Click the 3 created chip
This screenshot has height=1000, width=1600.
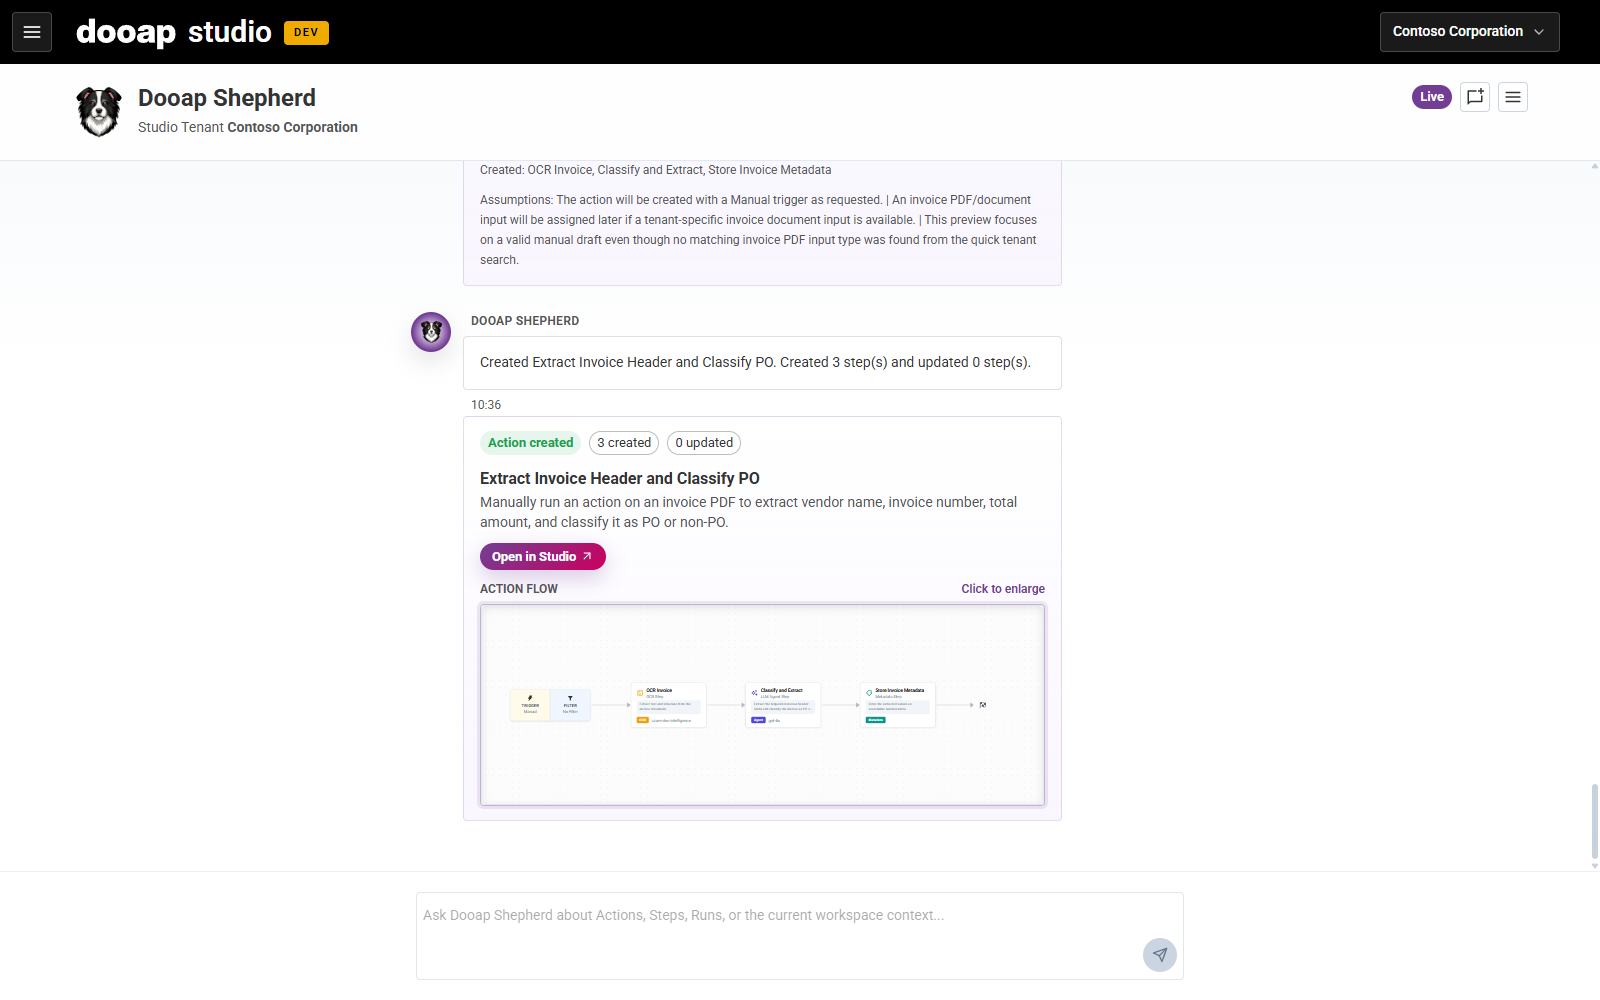click(x=624, y=443)
